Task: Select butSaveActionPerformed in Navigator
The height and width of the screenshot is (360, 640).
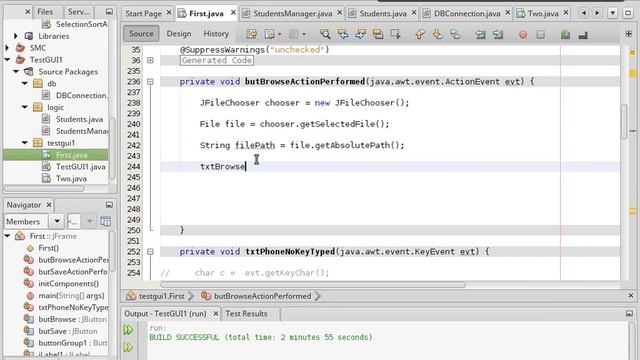Action: pos(73,271)
